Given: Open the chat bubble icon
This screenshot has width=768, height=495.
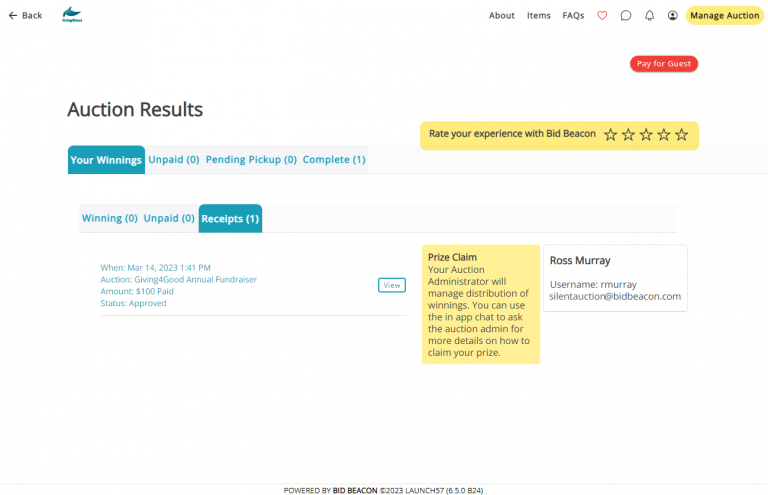Looking at the screenshot, I should click(626, 16).
